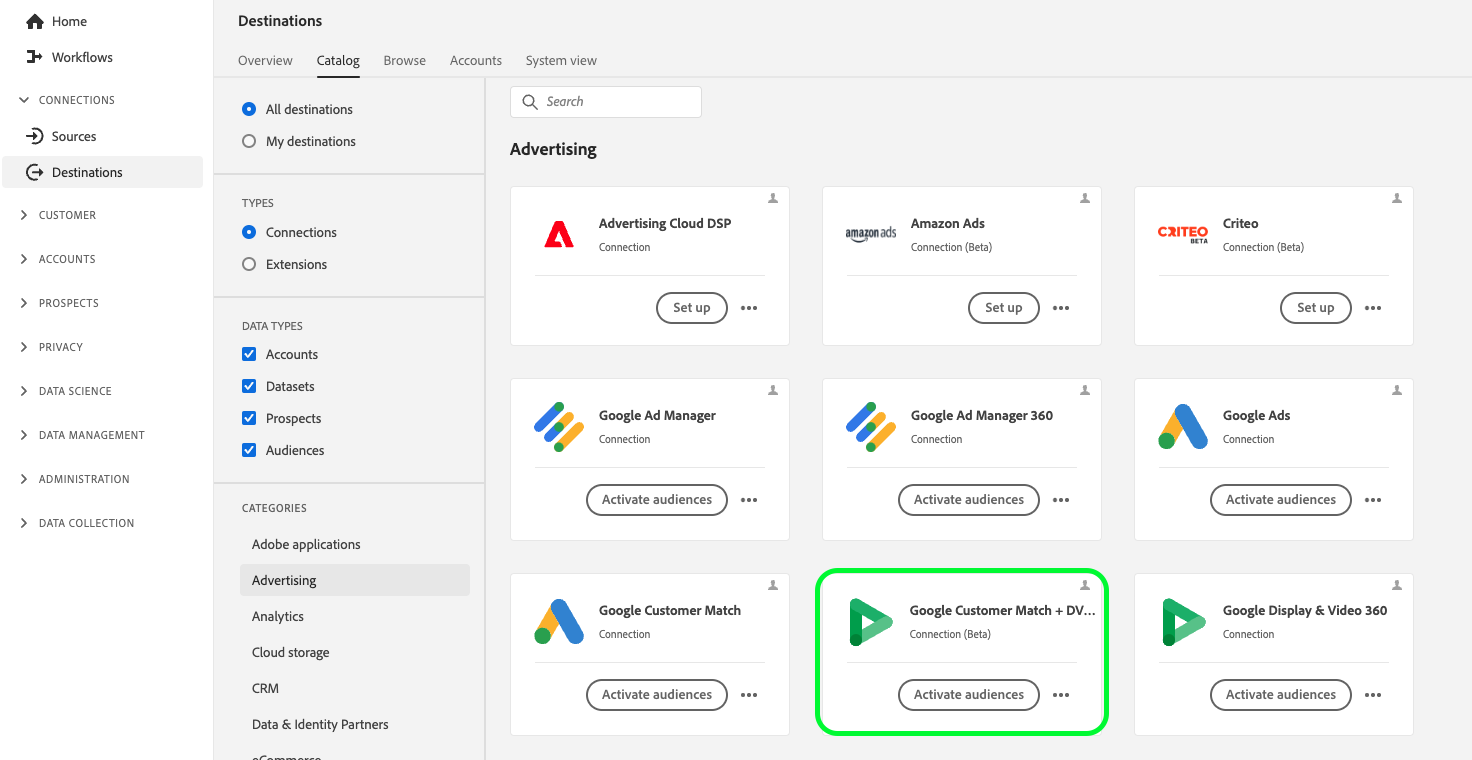1472x760 pixels.
Task: Click Set up for Advertising Cloud DSP
Action: click(692, 308)
